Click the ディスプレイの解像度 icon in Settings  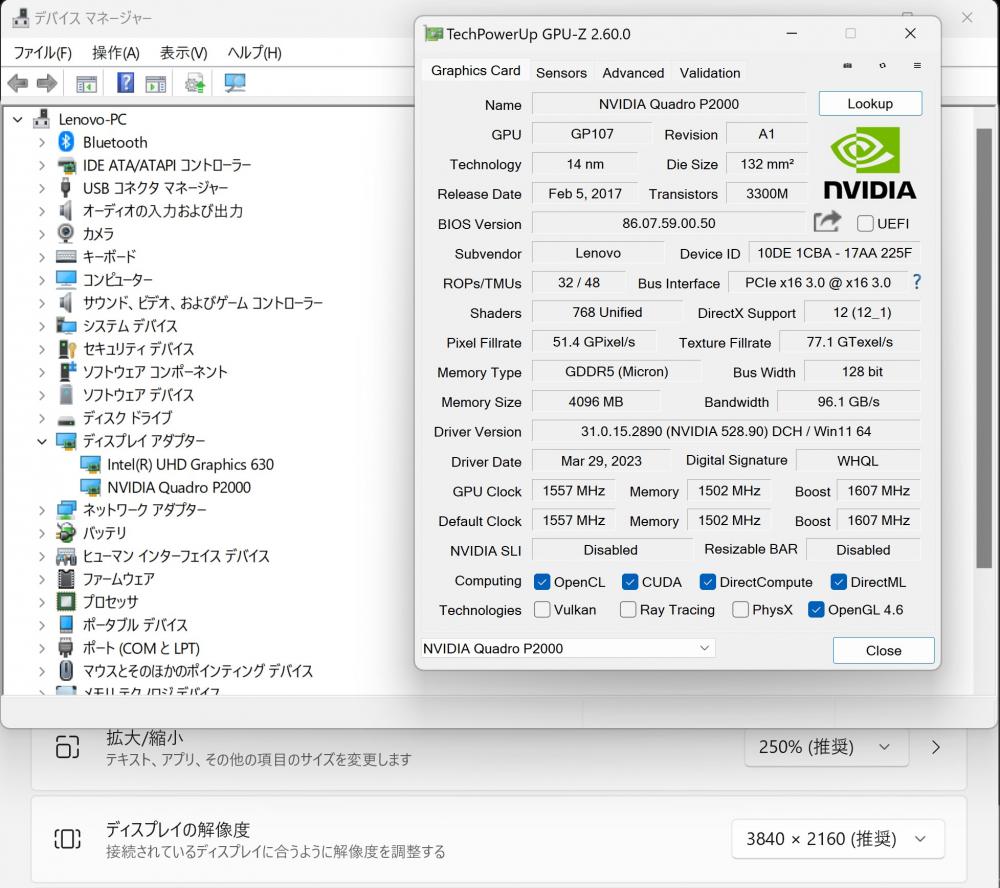pos(68,839)
